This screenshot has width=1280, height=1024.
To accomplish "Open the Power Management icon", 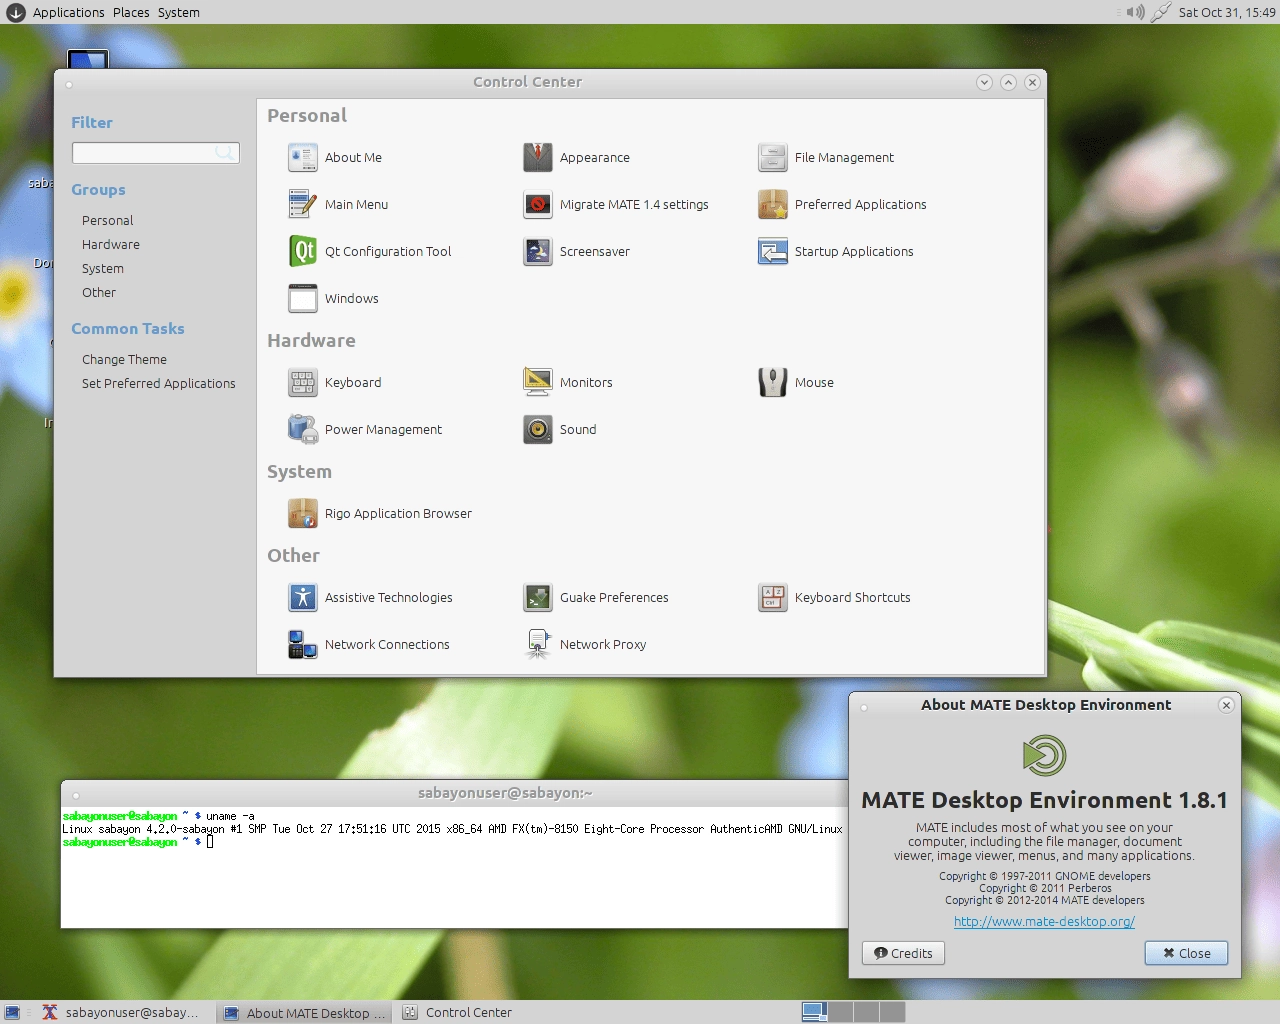I will [303, 429].
